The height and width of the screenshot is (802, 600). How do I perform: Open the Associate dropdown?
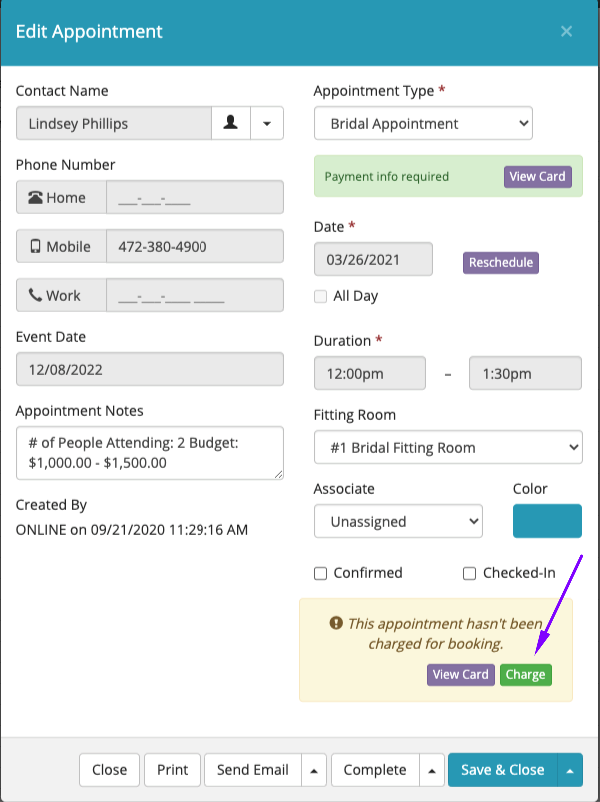398,521
